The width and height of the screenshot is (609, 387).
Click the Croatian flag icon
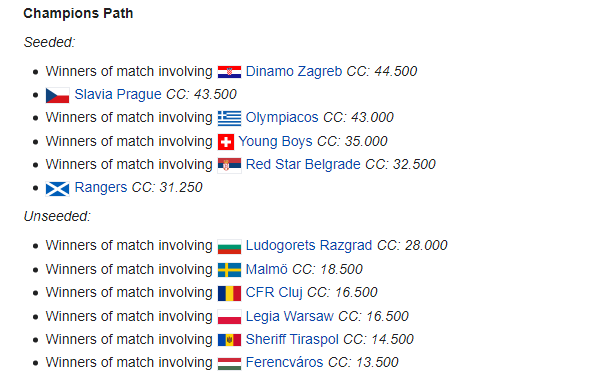pyautogui.click(x=229, y=72)
